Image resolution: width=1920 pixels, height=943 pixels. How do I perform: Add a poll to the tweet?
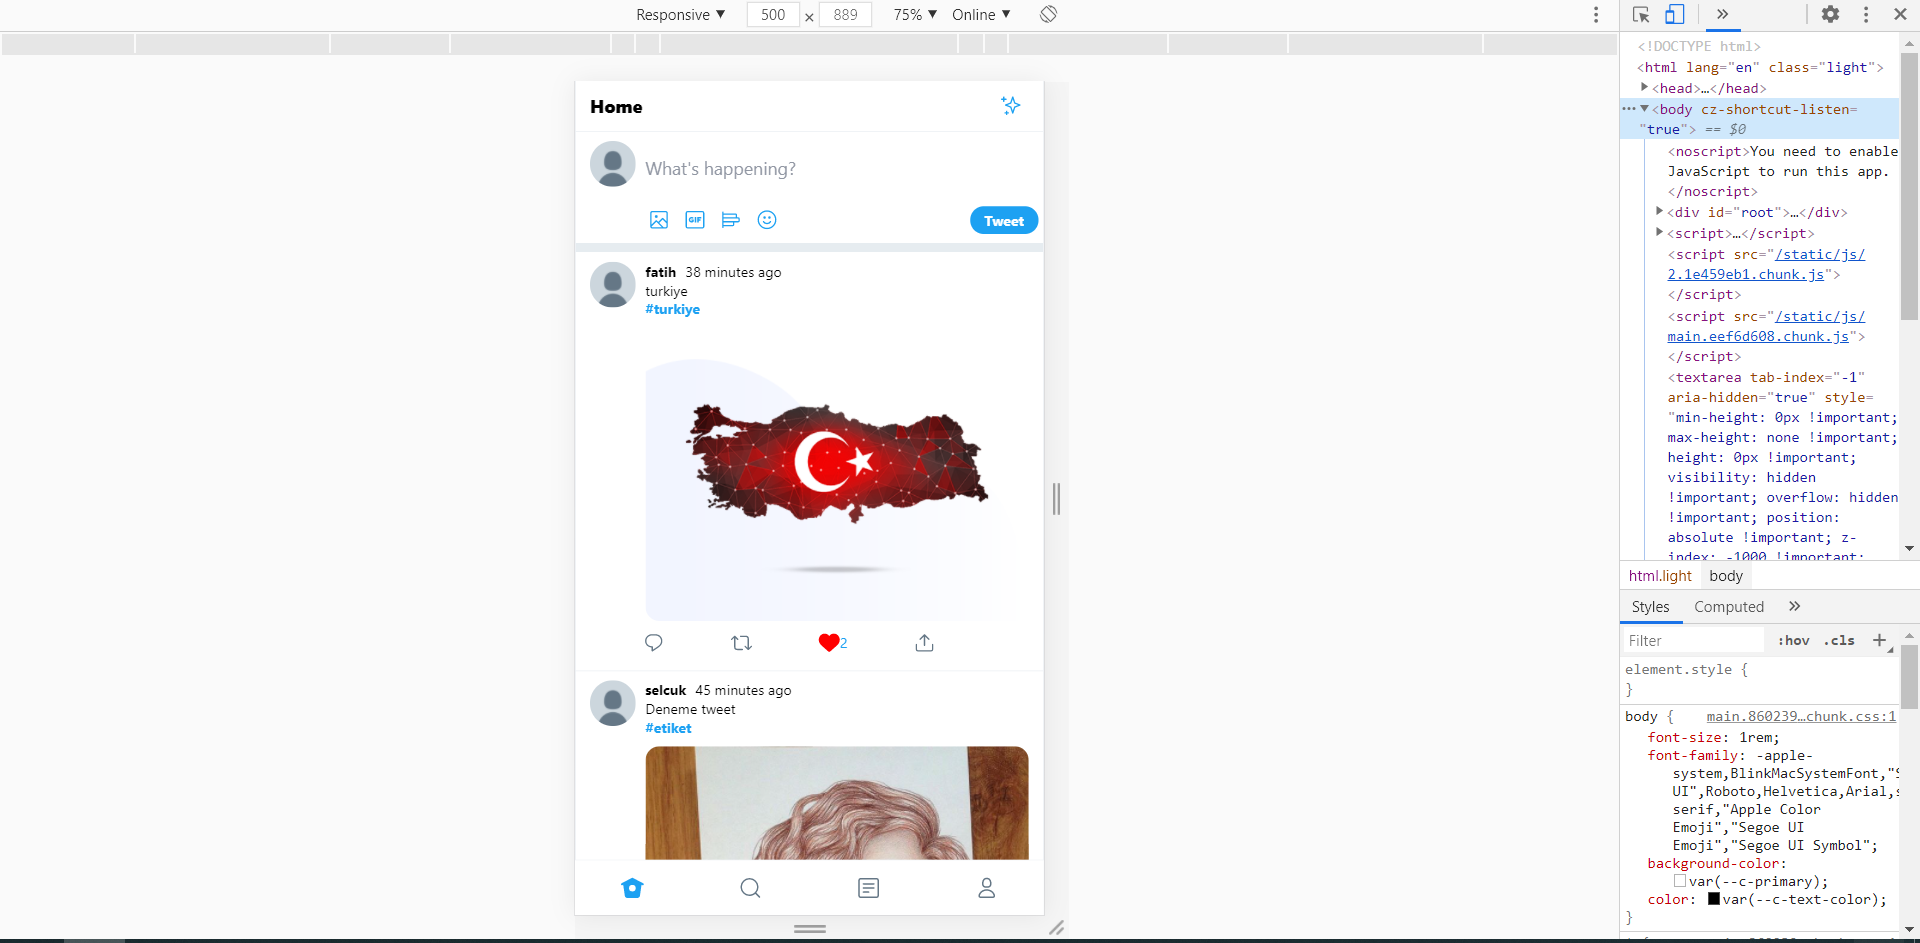tap(731, 220)
